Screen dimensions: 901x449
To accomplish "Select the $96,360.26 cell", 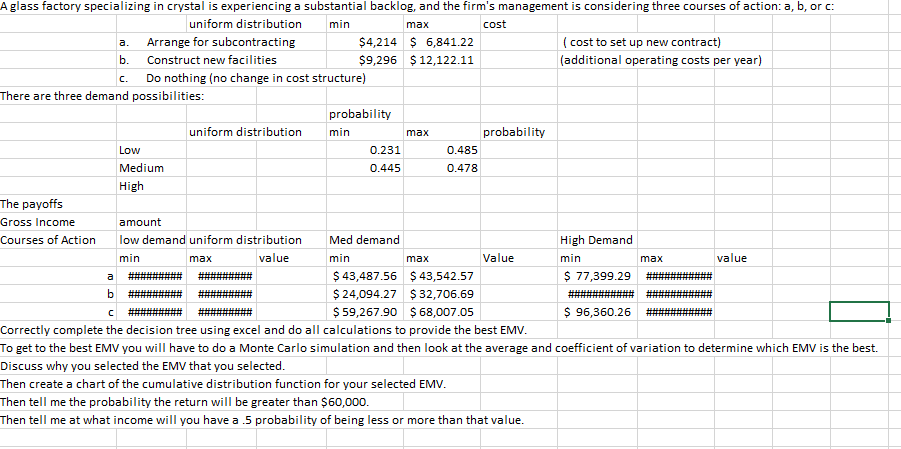I will [x=598, y=312].
